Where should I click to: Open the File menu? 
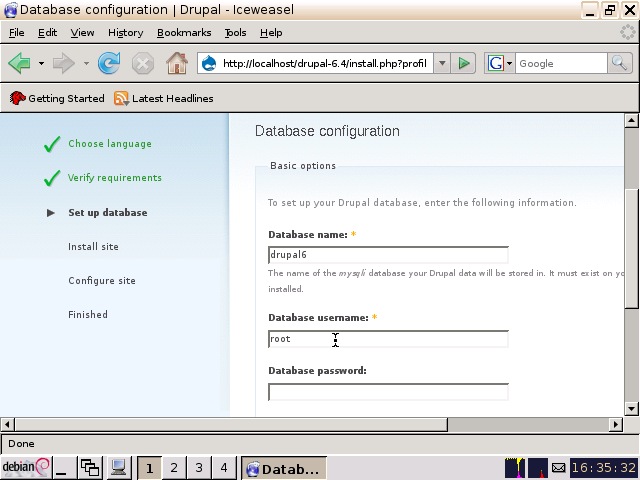[17, 33]
